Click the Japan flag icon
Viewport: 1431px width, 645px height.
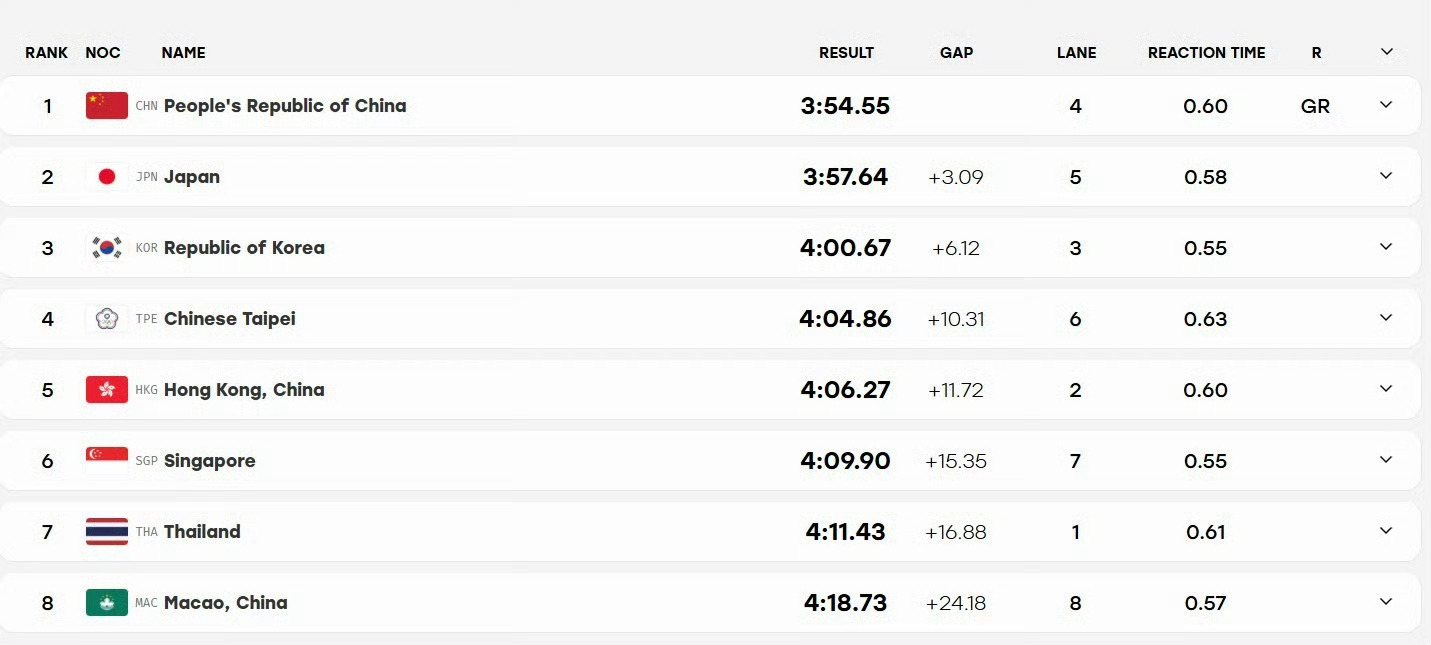pyautogui.click(x=107, y=177)
